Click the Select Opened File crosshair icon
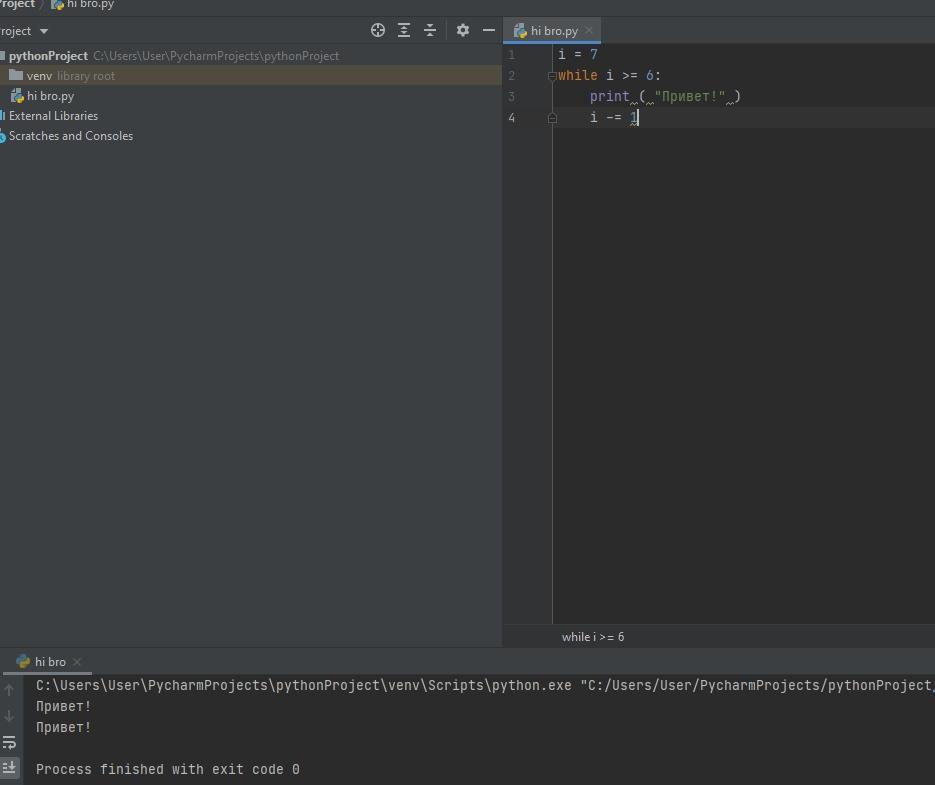The height and width of the screenshot is (785, 935). click(378, 30)
